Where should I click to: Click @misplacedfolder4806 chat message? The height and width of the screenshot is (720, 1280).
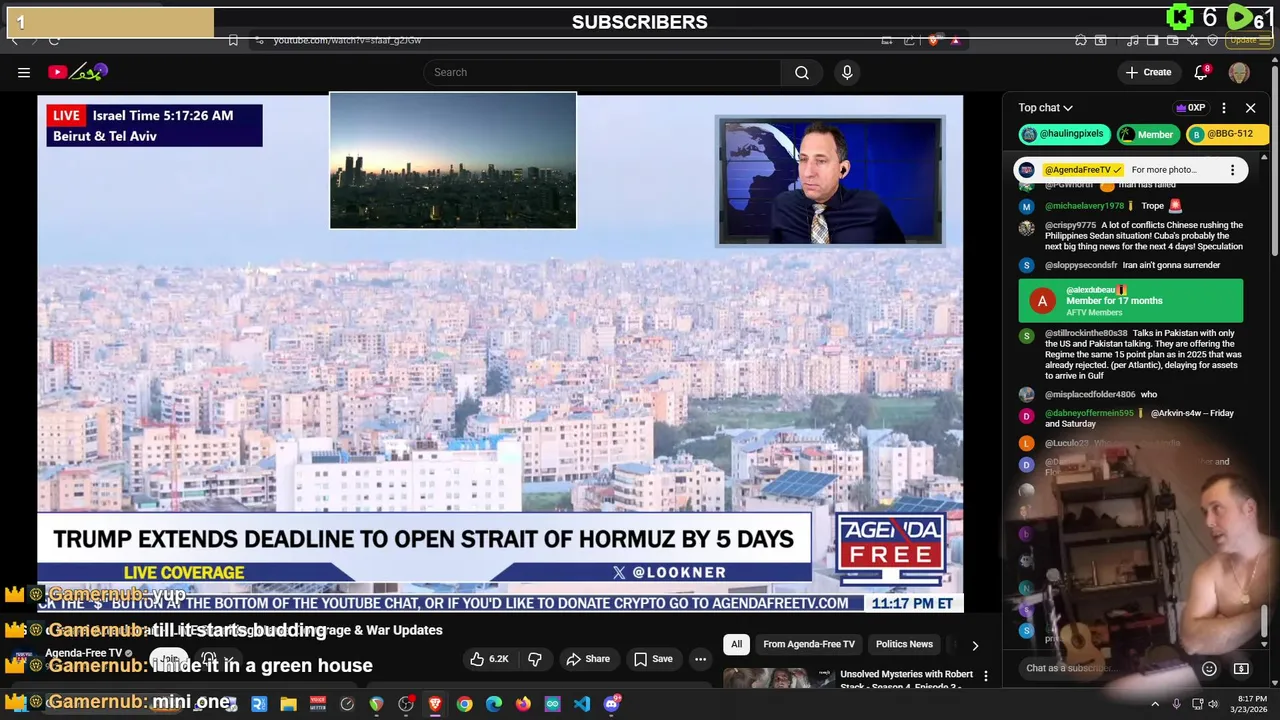(x=1132, y=395)
